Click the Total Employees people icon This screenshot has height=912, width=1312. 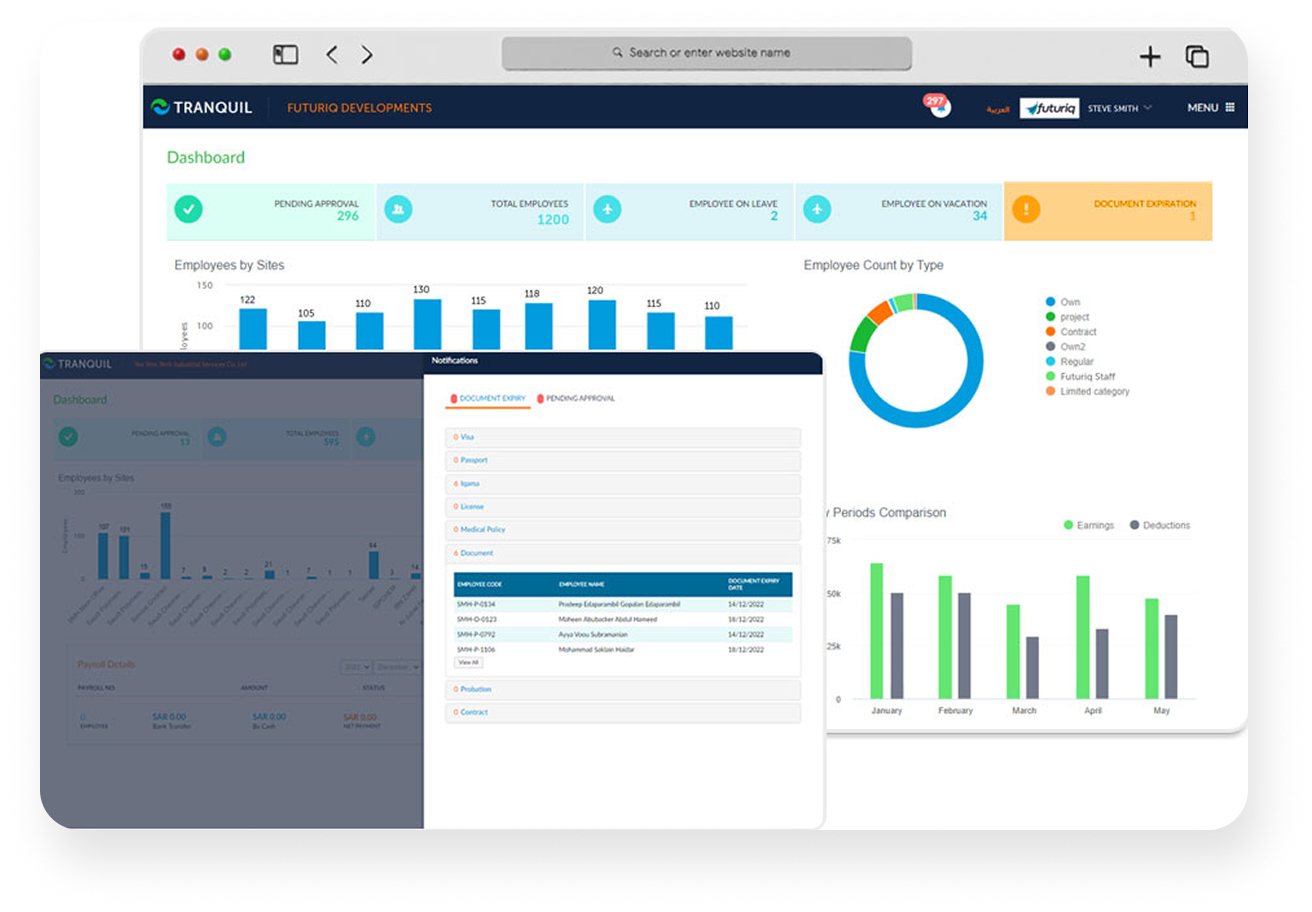pos(398,209)
